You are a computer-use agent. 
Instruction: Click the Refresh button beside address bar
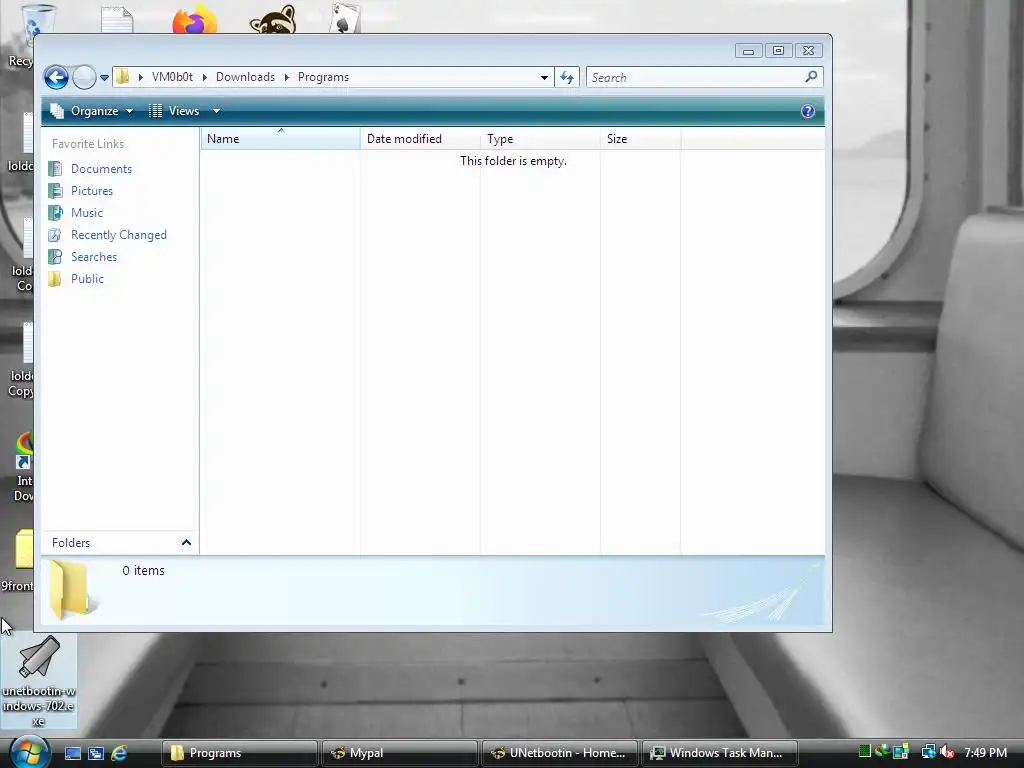point(567,77)
